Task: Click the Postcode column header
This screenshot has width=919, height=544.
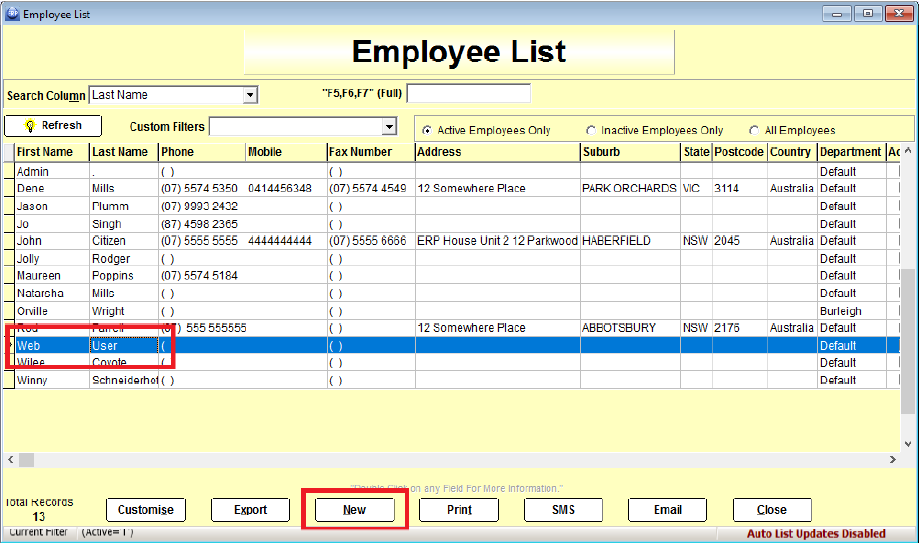Action: pyautogui.click(x=739, y=152)
